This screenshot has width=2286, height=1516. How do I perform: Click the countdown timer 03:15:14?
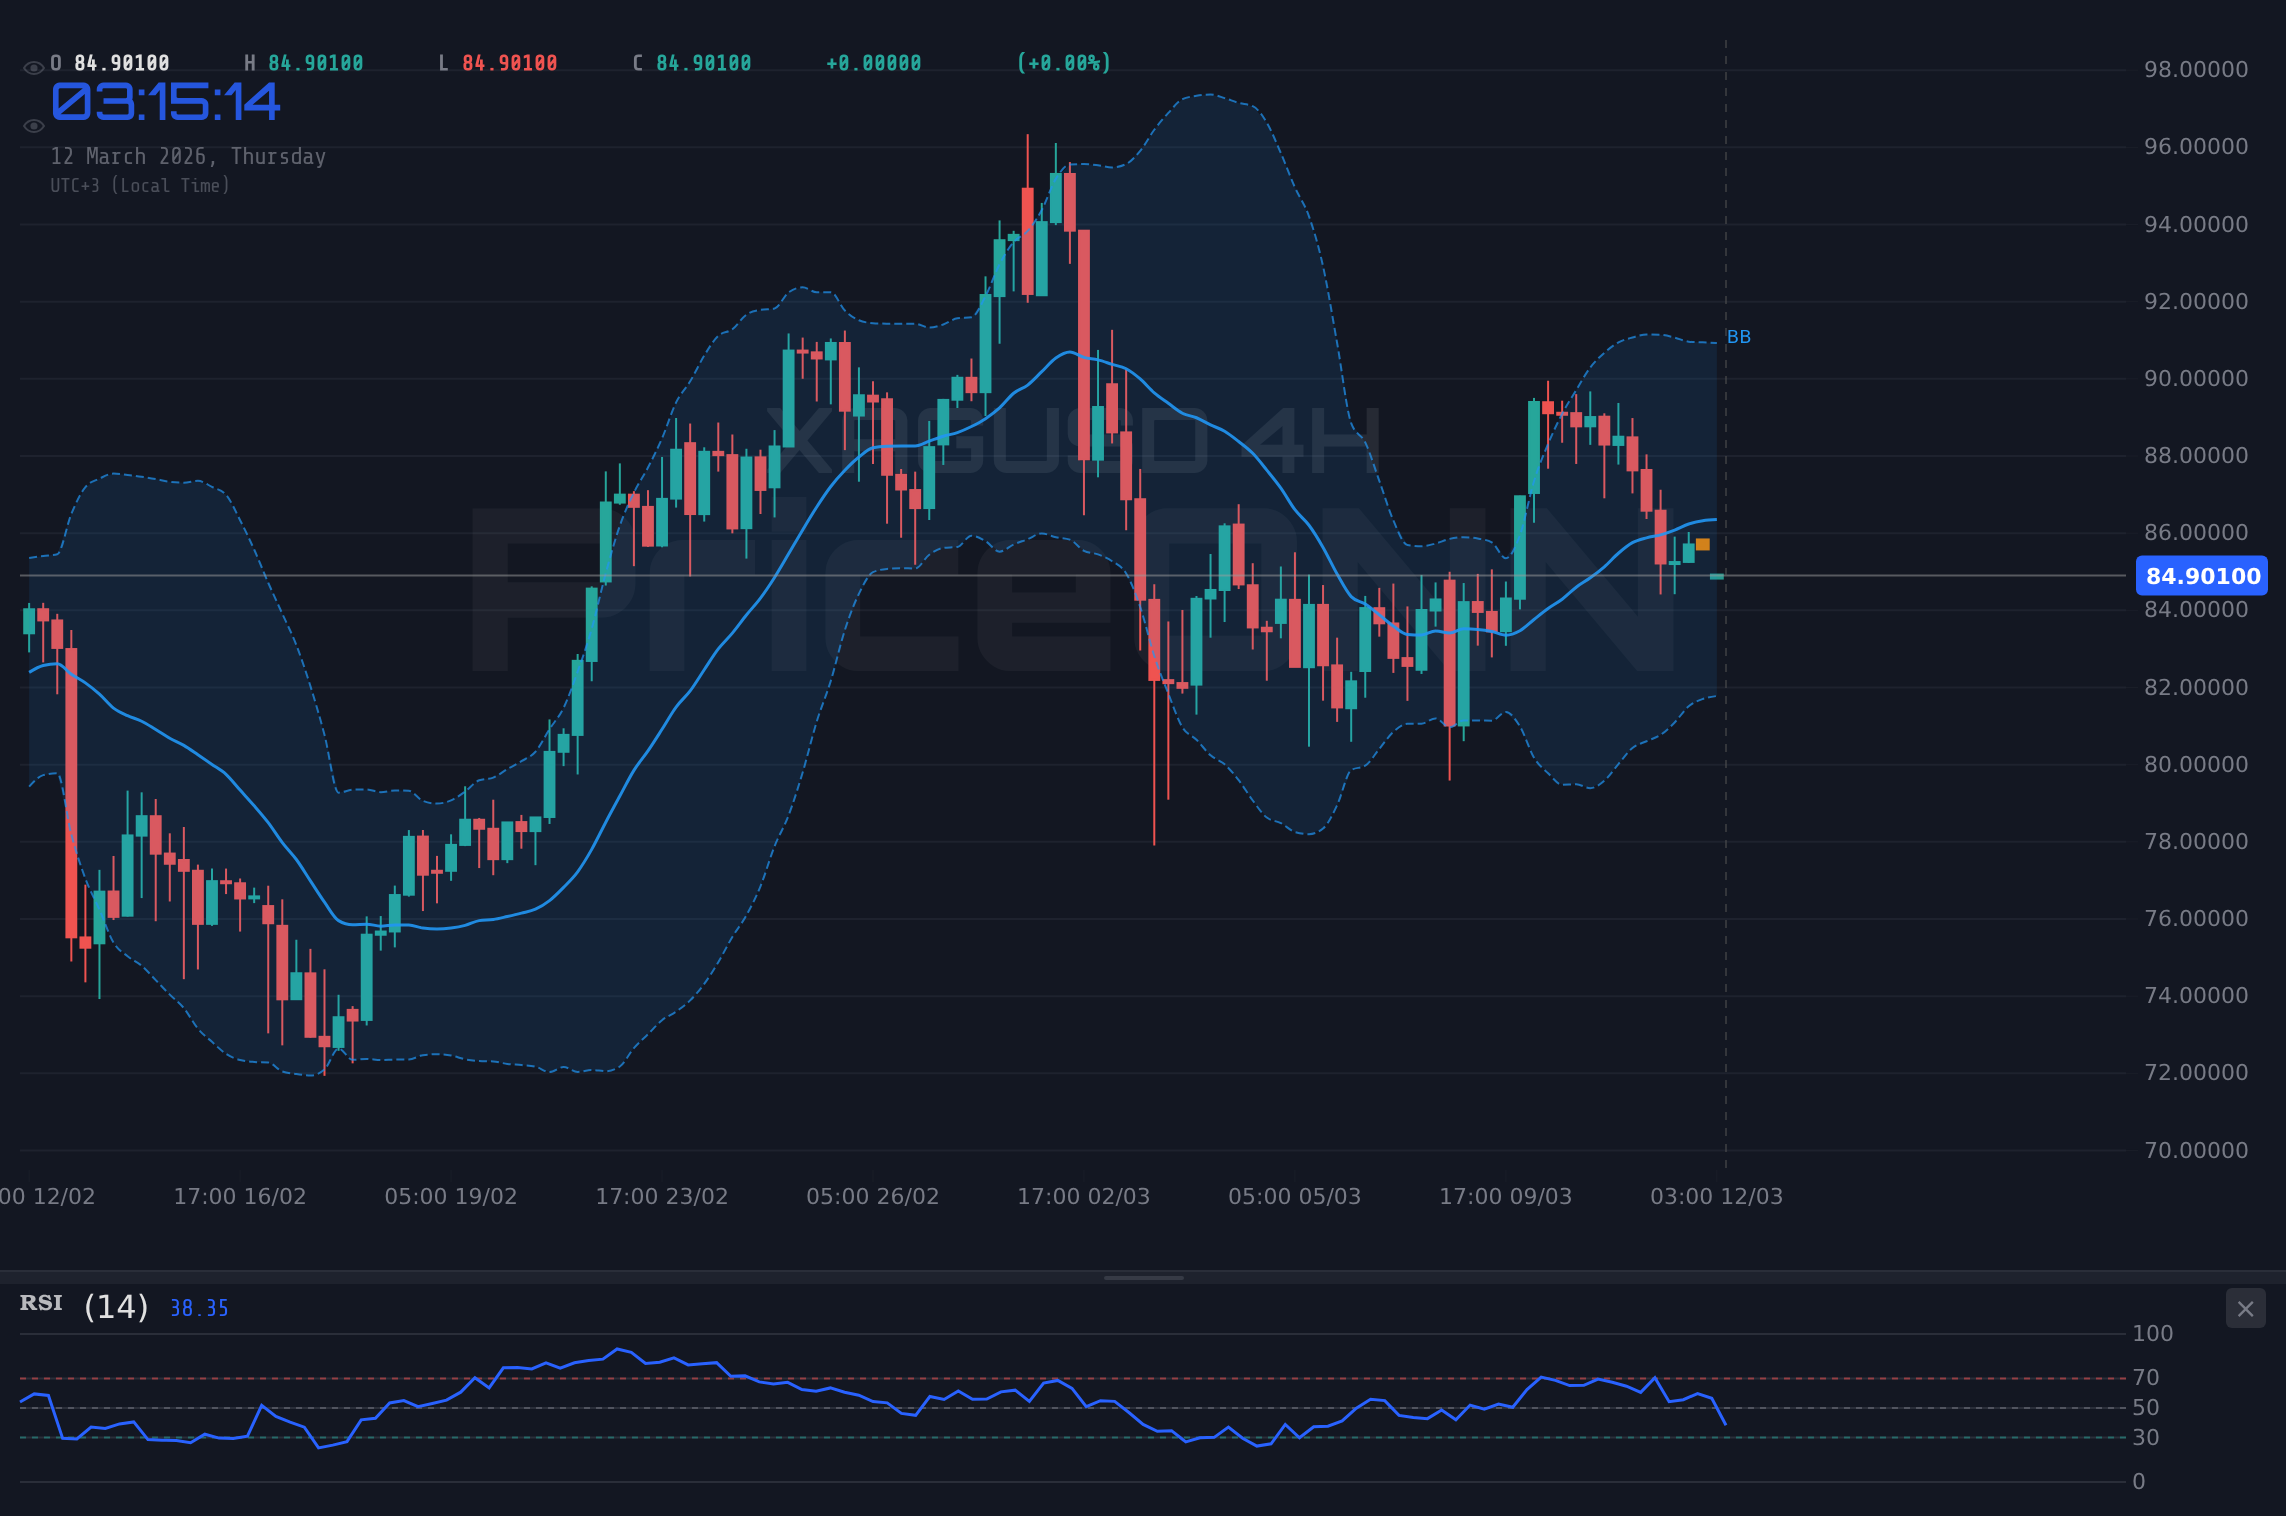[x=165, y=101]
